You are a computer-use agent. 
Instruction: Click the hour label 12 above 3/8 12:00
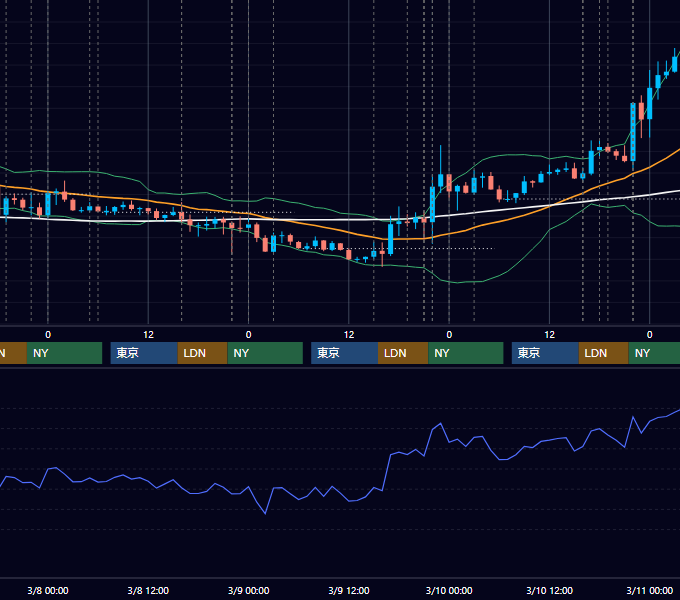[148, 335]
